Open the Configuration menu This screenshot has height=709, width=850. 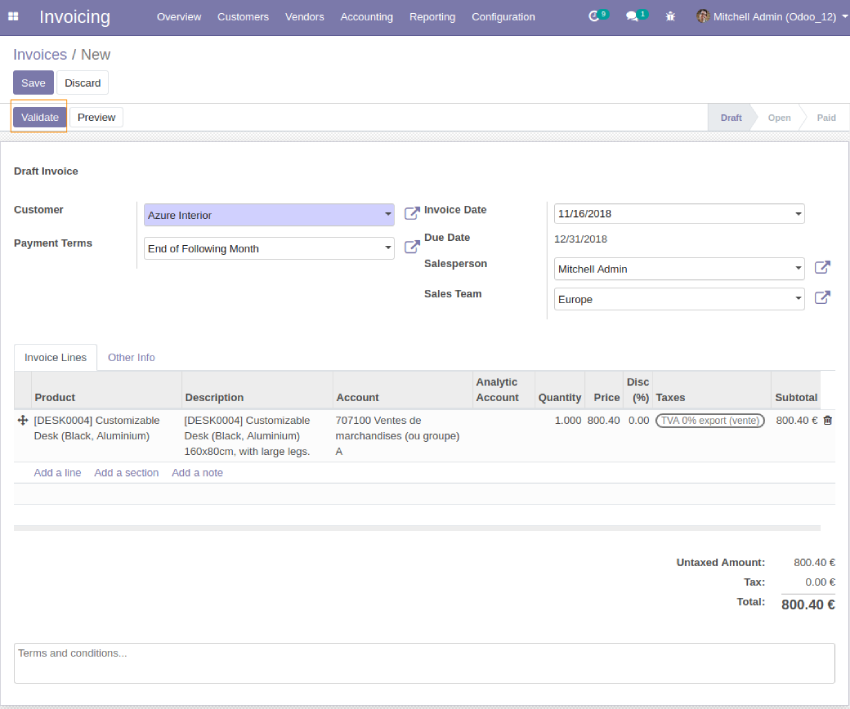[x=503, y=17]
